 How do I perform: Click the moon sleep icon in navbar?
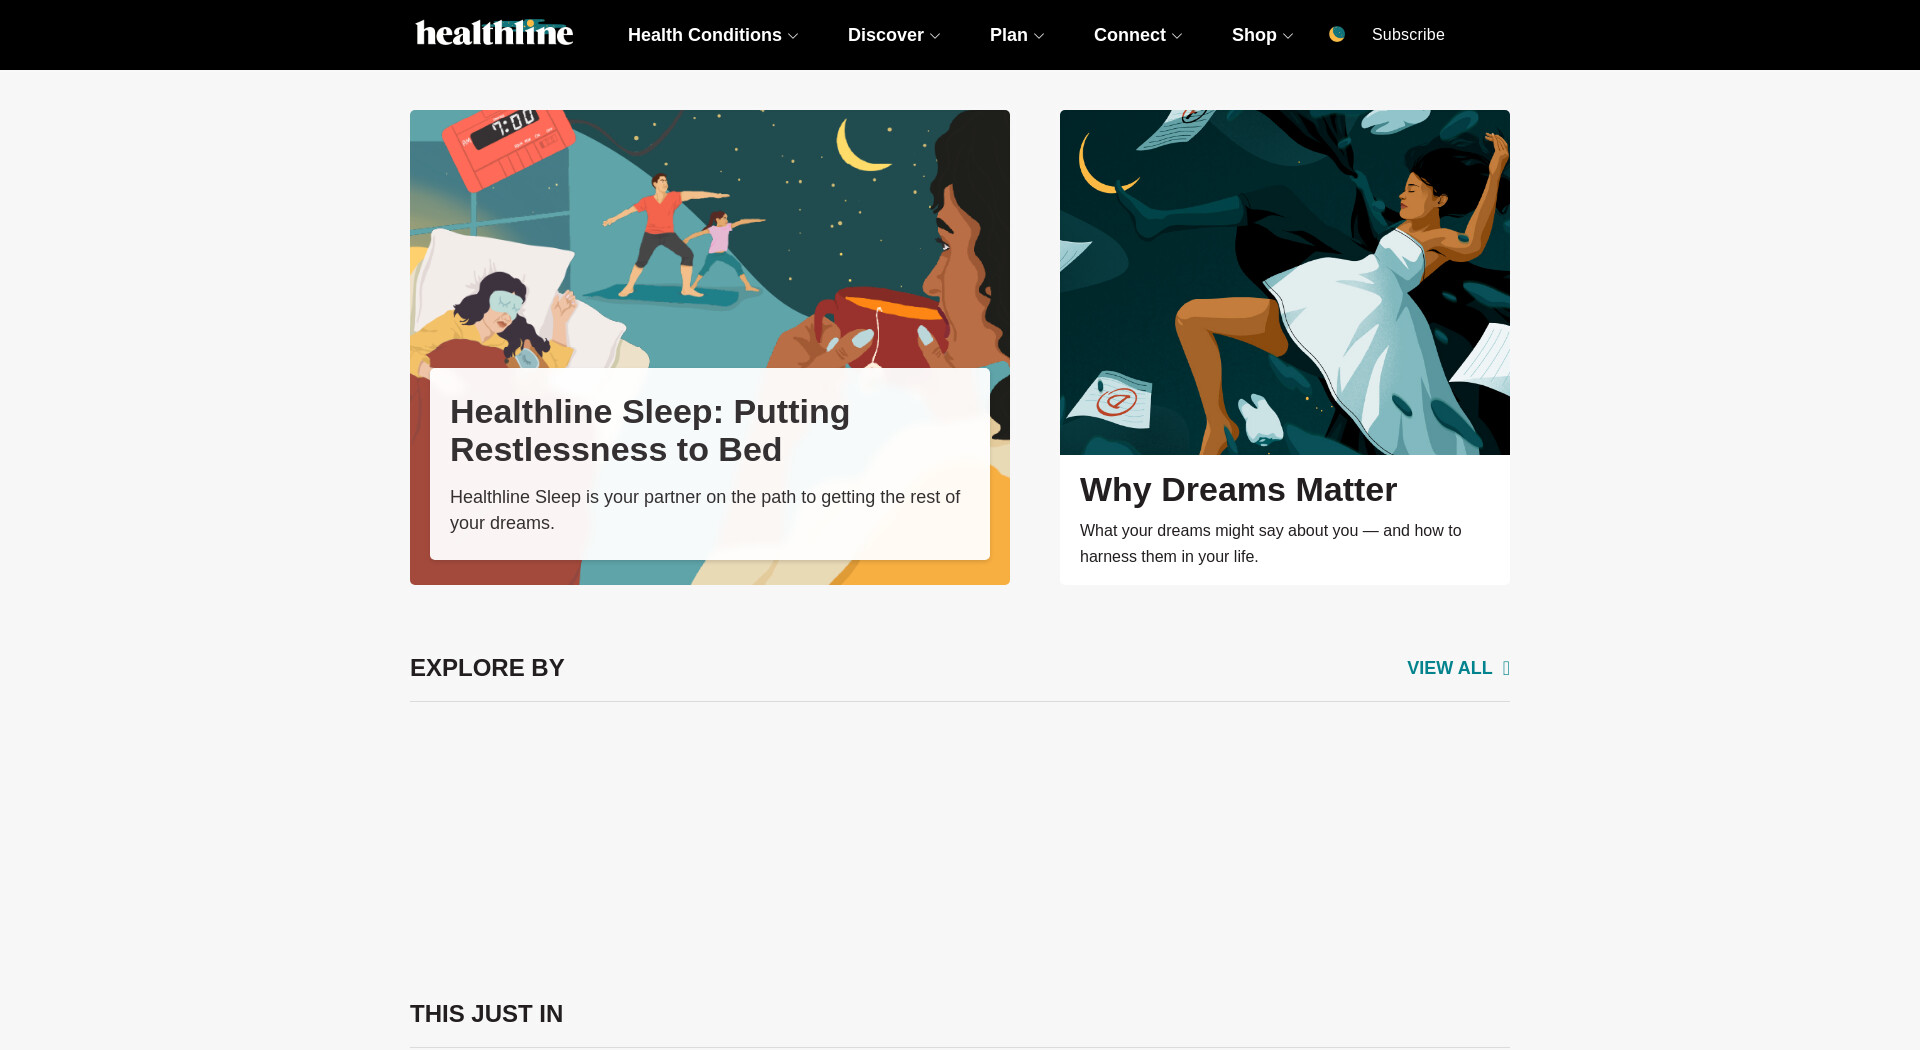tap(1337, 34)
